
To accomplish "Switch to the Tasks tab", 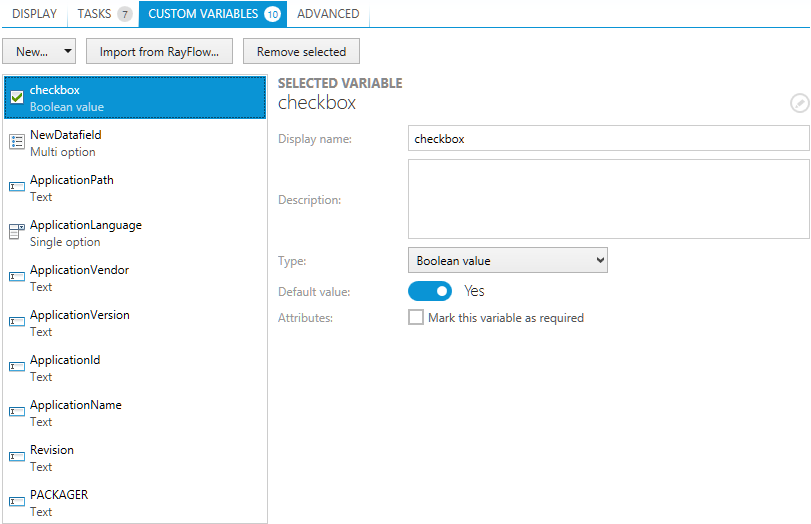I will pos(104,14).
